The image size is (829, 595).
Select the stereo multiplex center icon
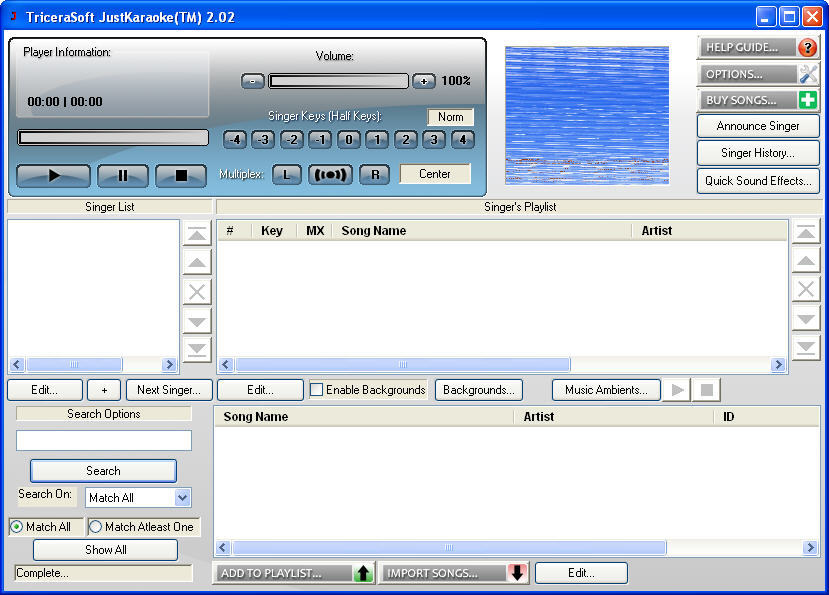point(330,174)
